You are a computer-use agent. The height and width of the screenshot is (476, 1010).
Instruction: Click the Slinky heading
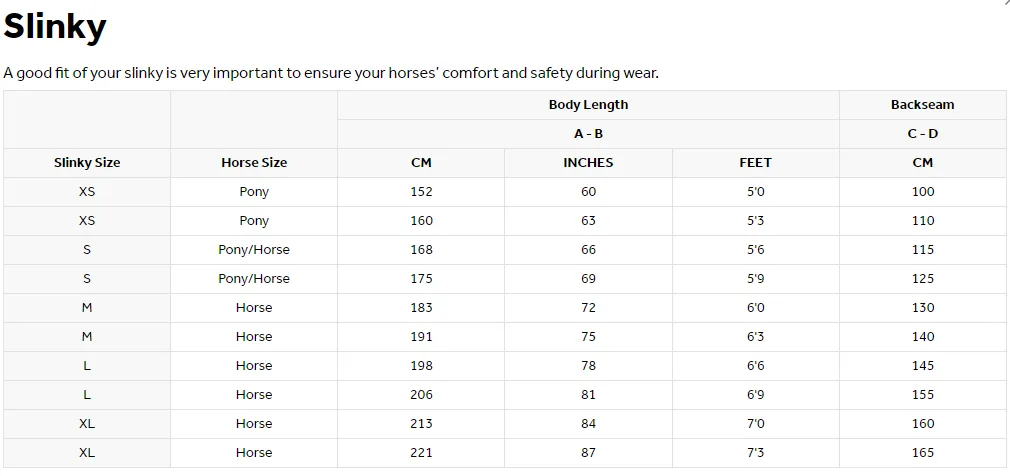click(x=55, y=27)
